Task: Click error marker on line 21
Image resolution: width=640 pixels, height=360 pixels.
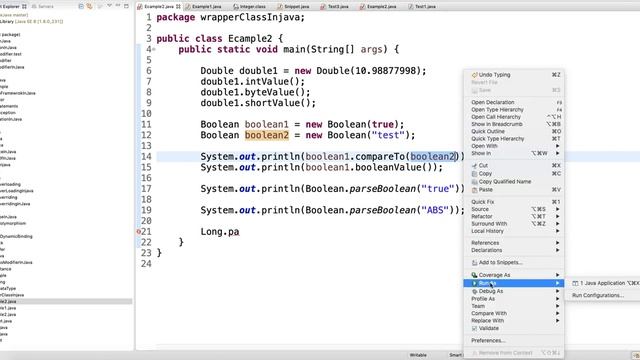Action: pos(138,231)
